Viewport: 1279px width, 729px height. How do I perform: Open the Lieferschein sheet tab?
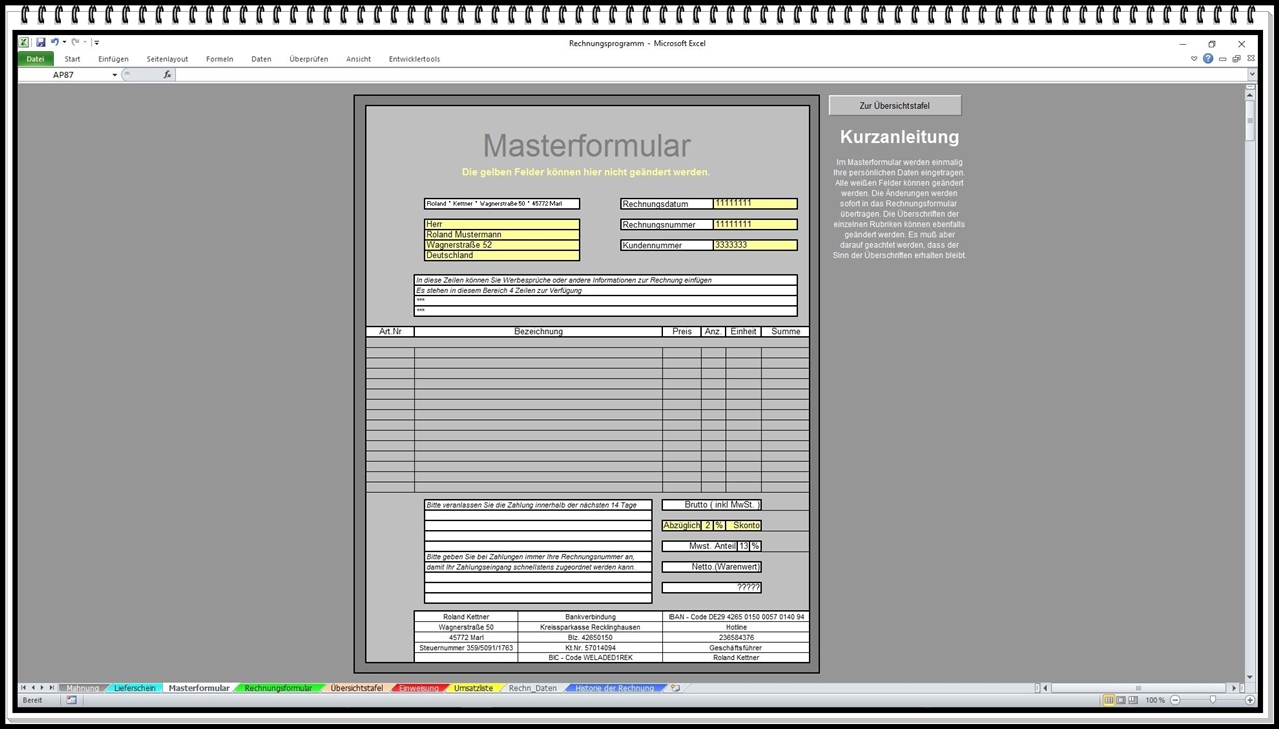click(x=134, y=688)
